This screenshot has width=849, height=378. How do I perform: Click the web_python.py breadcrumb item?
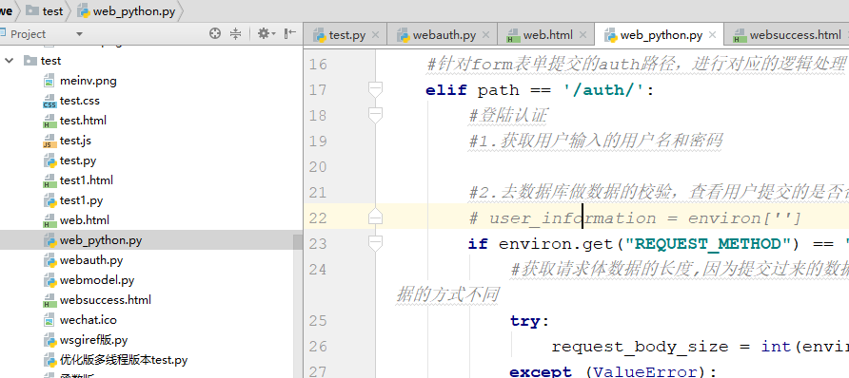127,11
